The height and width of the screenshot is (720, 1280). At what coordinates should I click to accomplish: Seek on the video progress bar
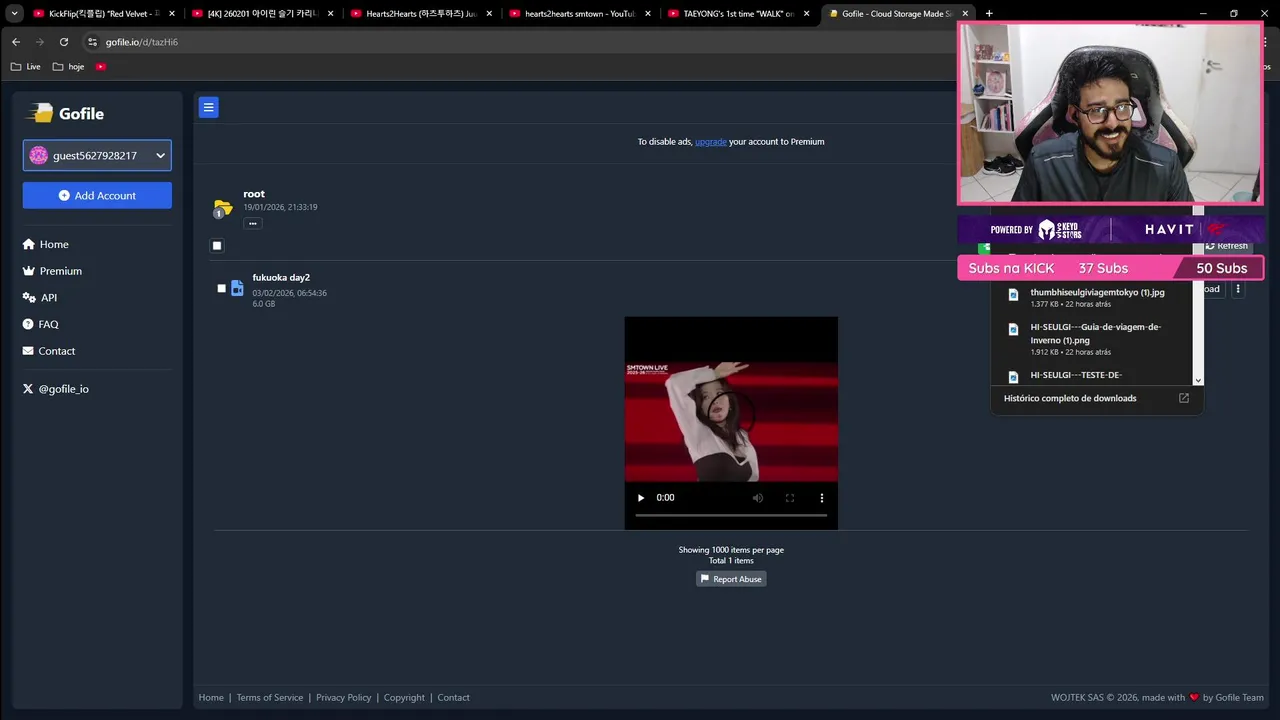(x=731, y=515)
